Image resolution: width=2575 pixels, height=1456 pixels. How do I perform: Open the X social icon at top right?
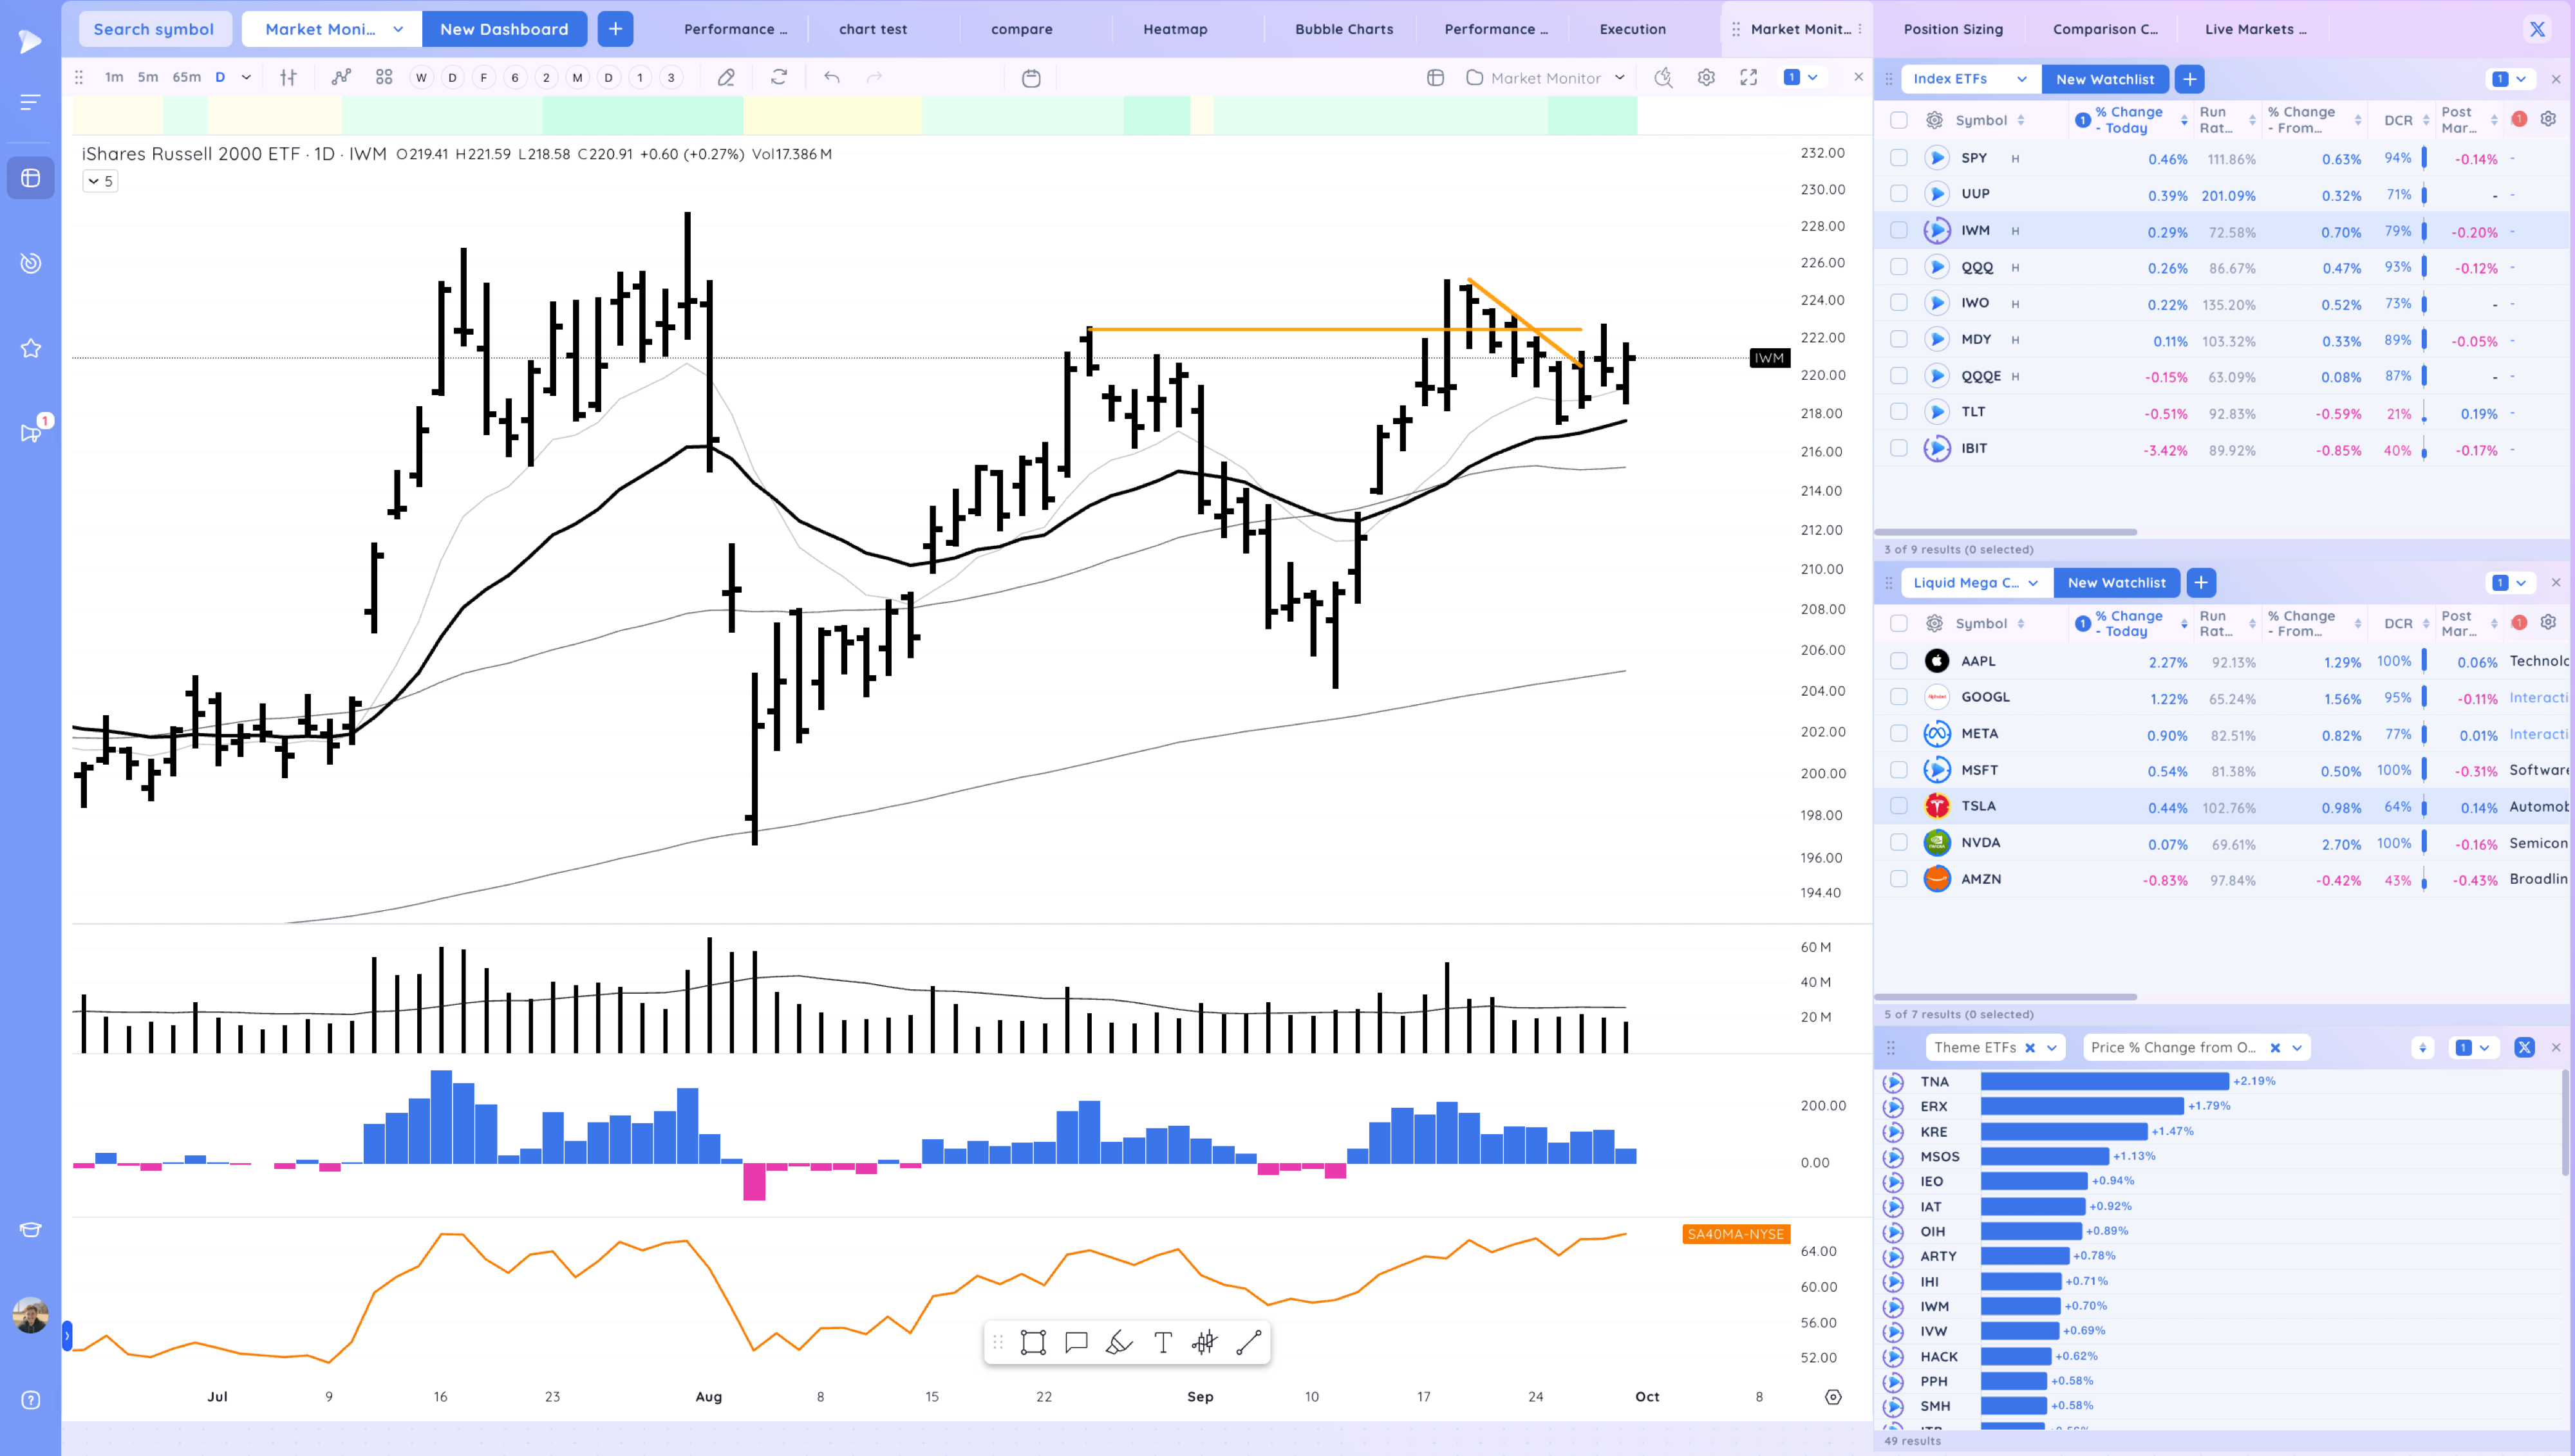pos(2537,29)
